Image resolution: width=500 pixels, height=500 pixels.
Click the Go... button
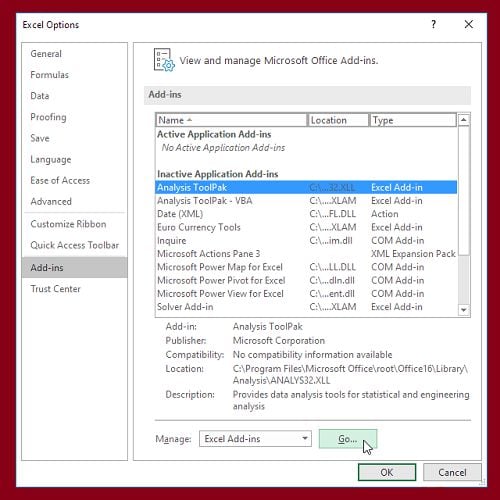(x=348, y=439)
